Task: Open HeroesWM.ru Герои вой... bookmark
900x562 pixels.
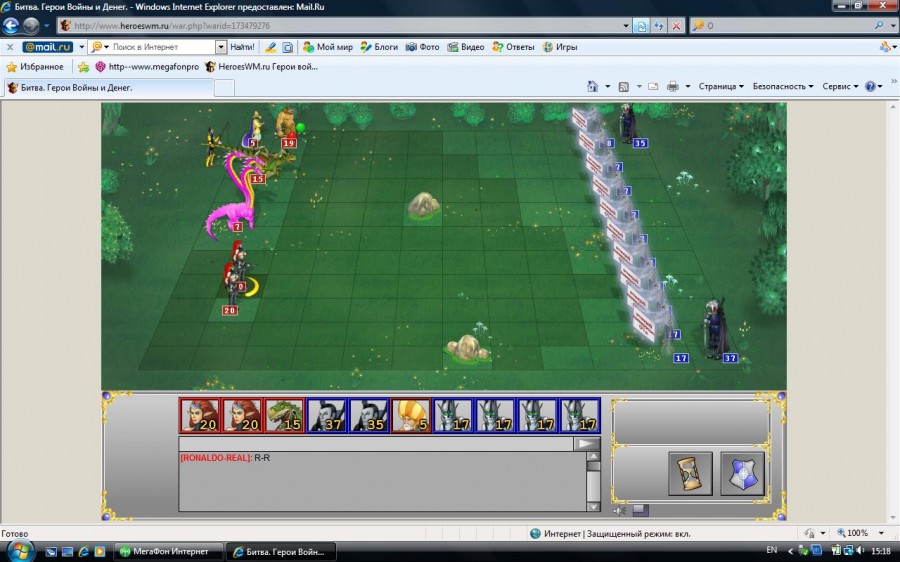Action: (262, 67)
